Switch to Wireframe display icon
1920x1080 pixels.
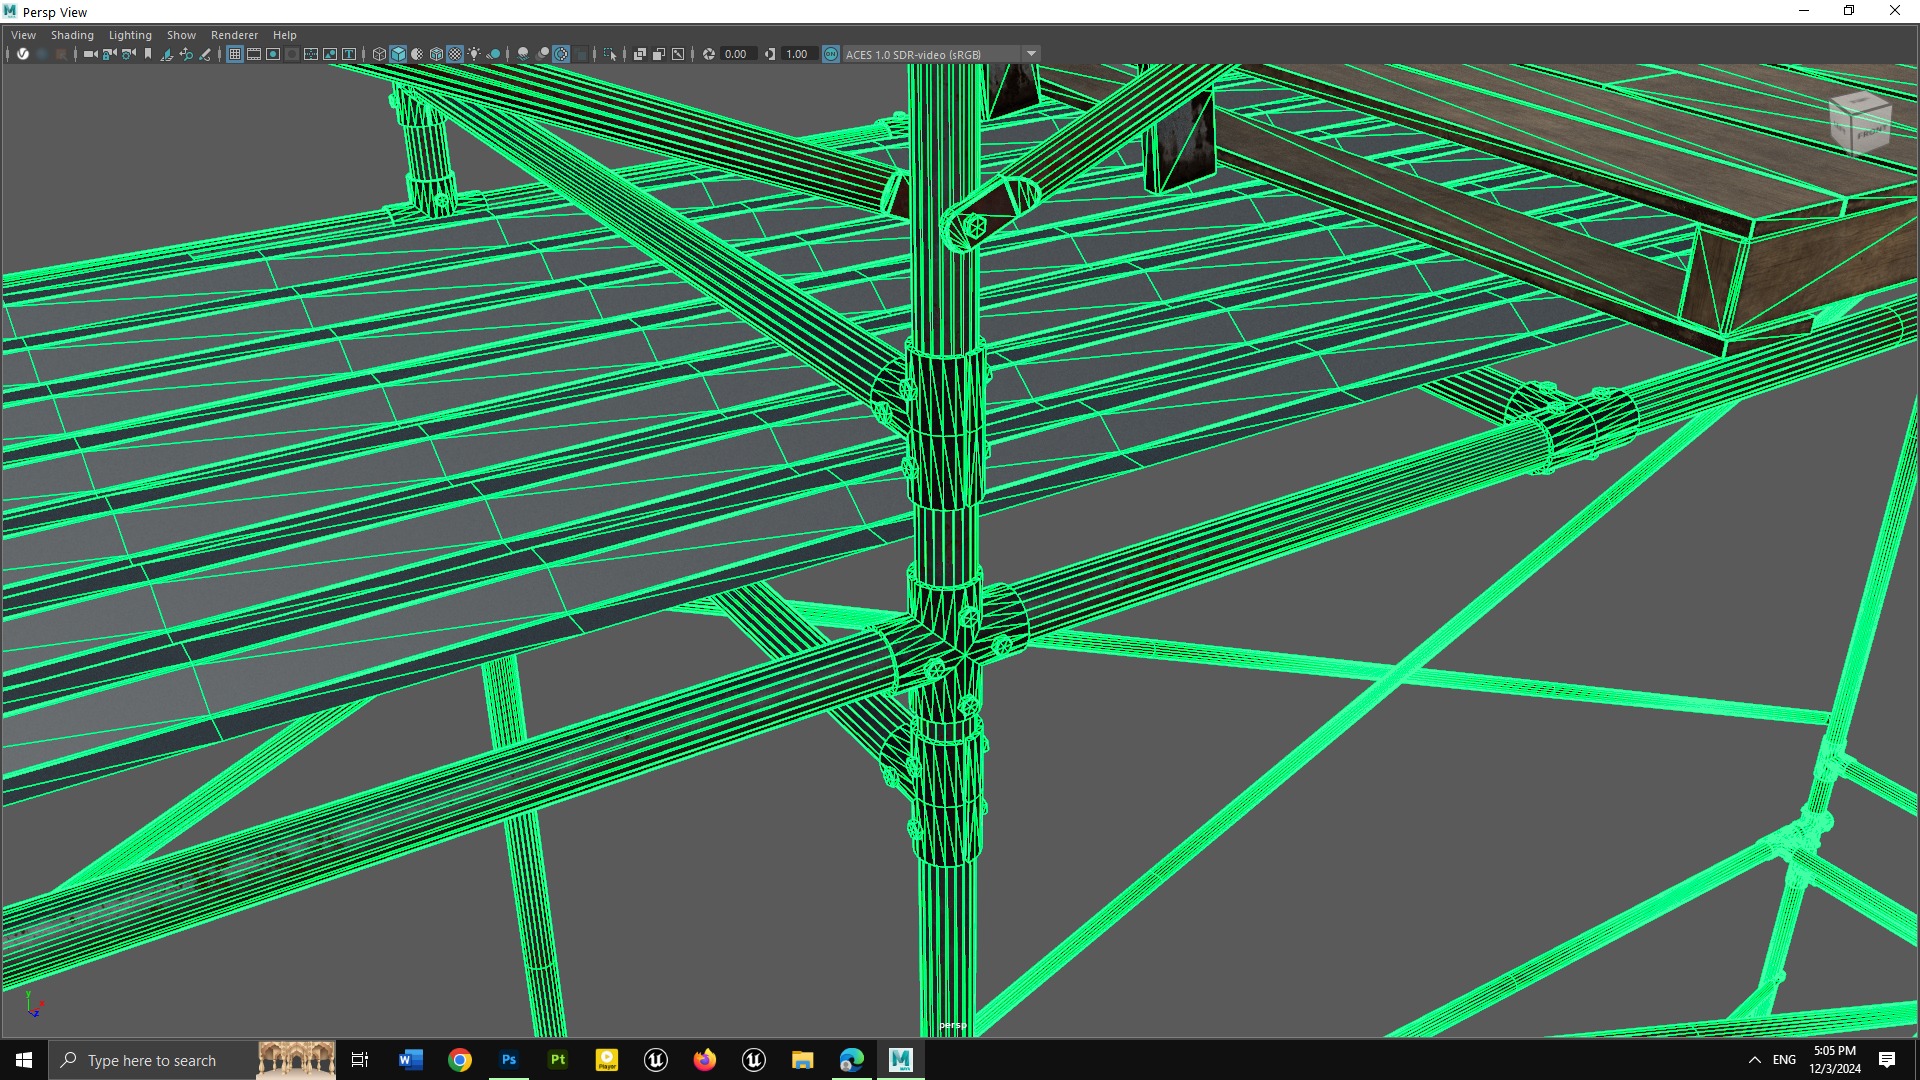379,54
